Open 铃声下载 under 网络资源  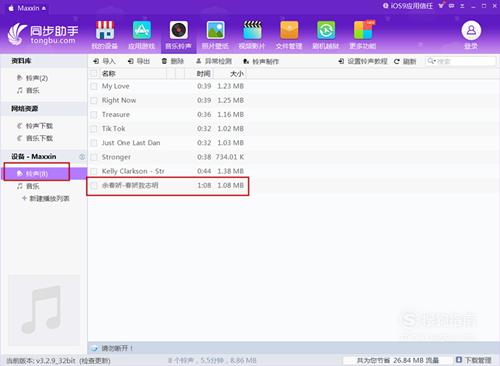pos(35,126)
